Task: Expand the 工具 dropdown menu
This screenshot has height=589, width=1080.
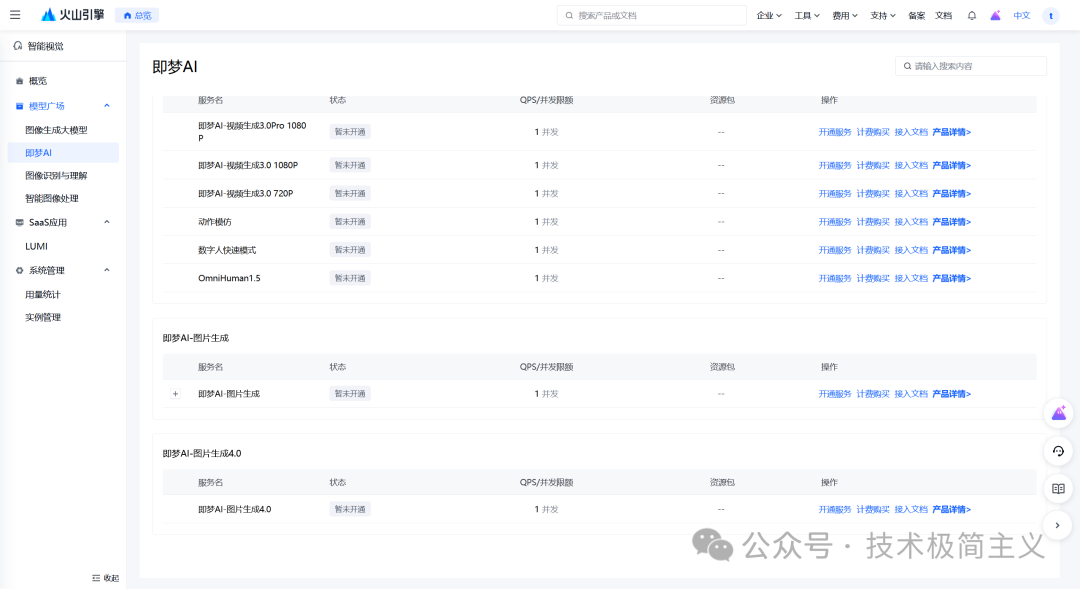Action: pyautogui.click(x=807, y=15)
